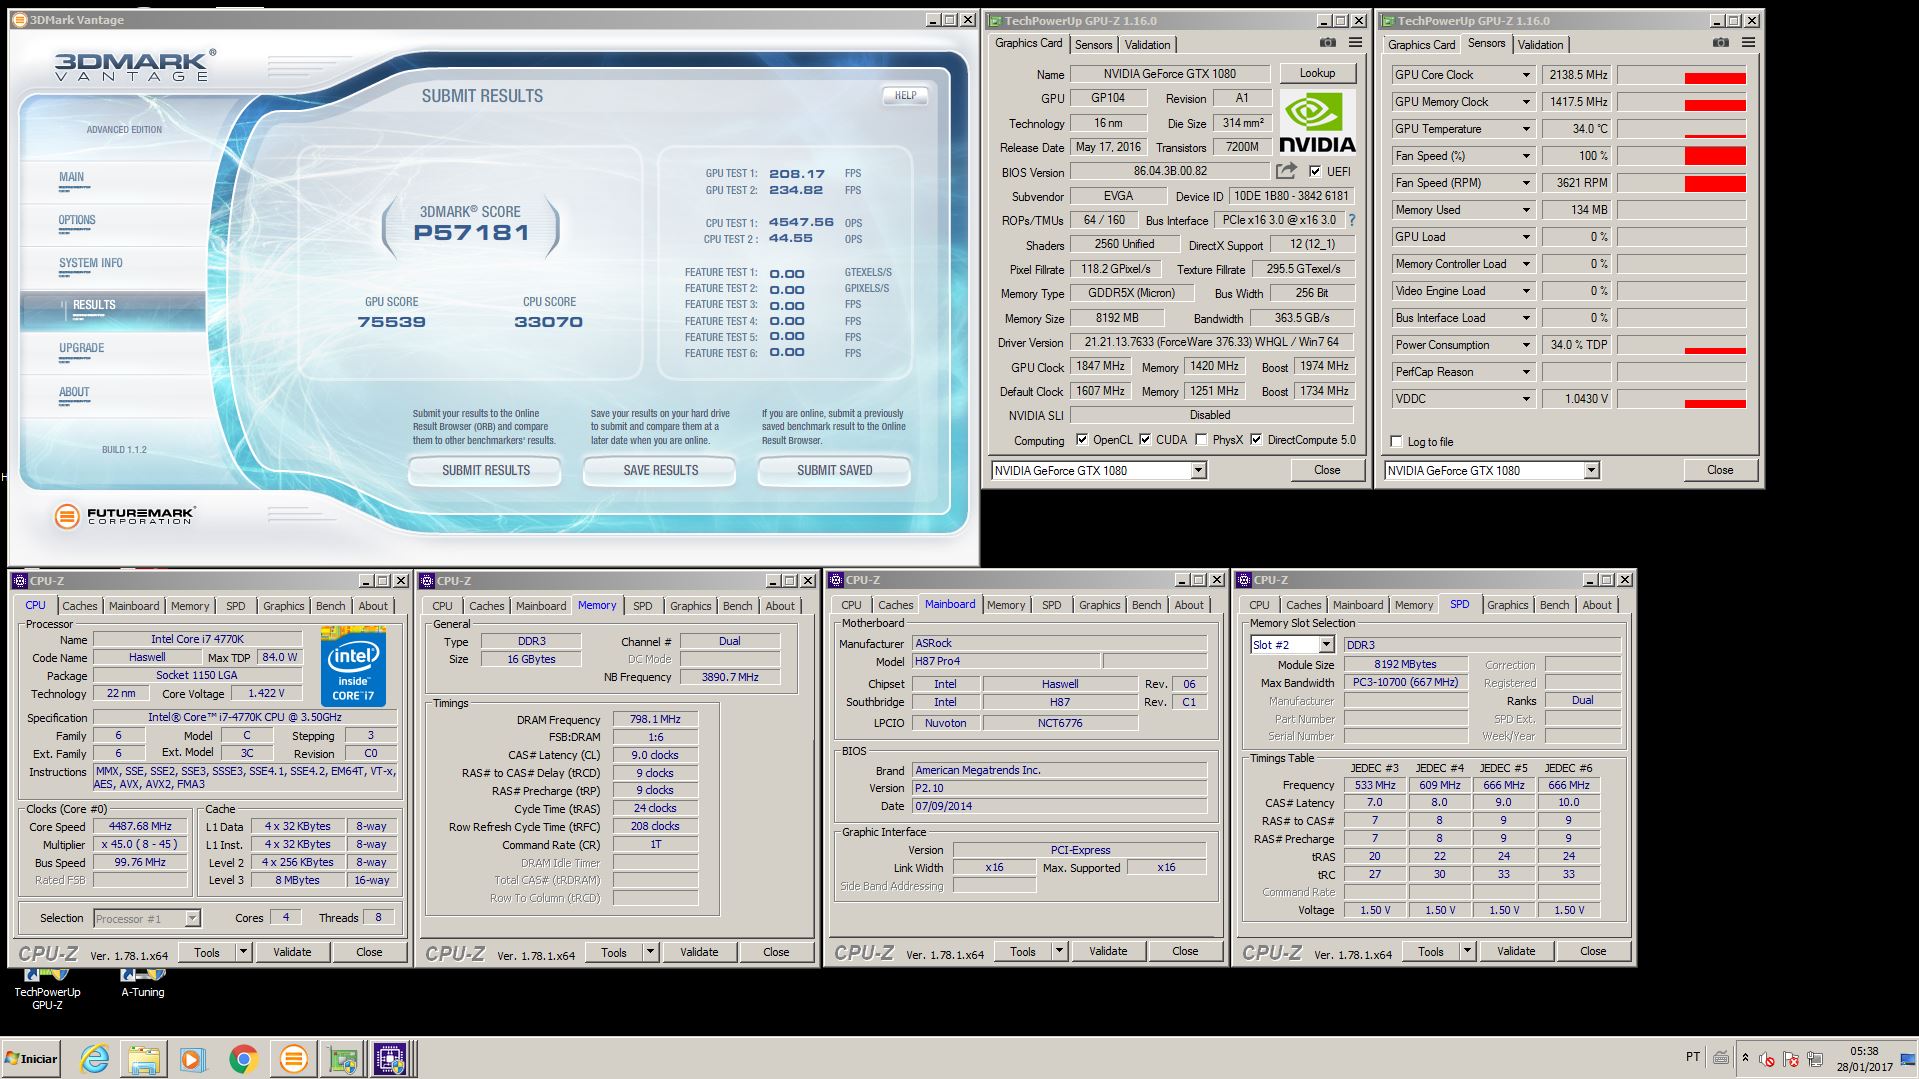Toggle the OpenCL checkbox
Viewport: 1919px width, 1079px height.
pyautogui.click(x=1081, y=439)
